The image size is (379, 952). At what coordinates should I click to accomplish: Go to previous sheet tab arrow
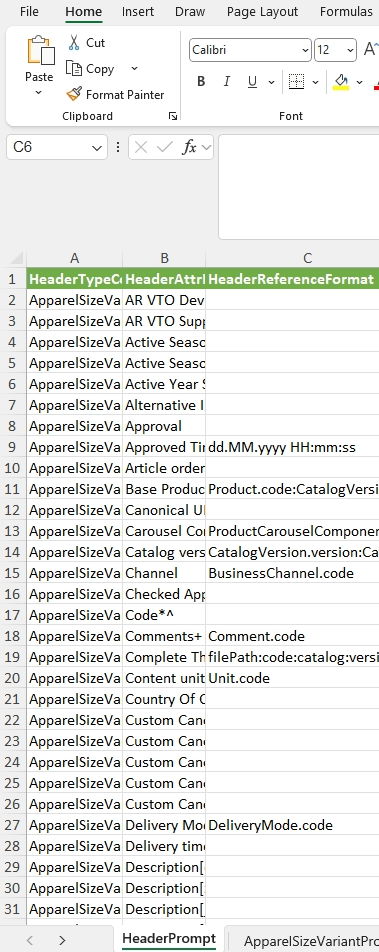[30, 940]
